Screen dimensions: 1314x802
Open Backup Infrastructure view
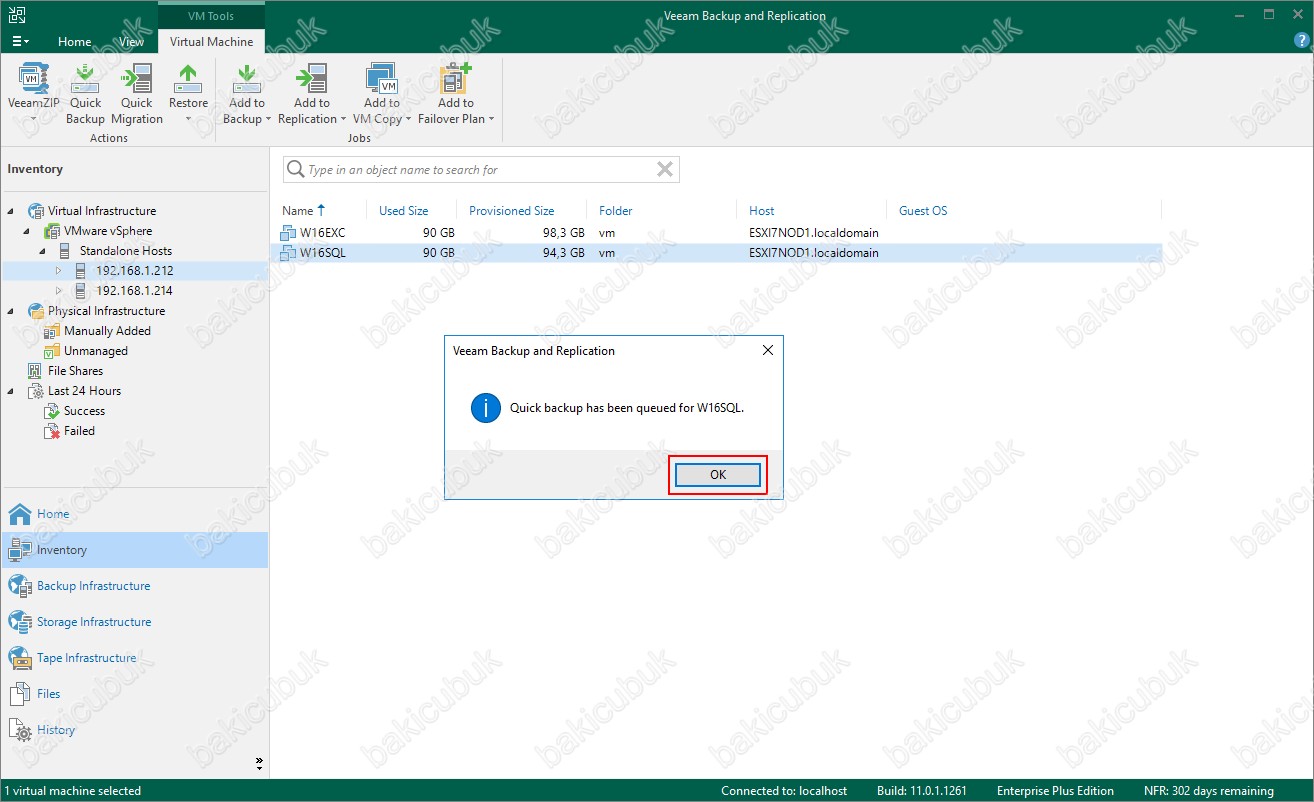click(x=134, y=586)
